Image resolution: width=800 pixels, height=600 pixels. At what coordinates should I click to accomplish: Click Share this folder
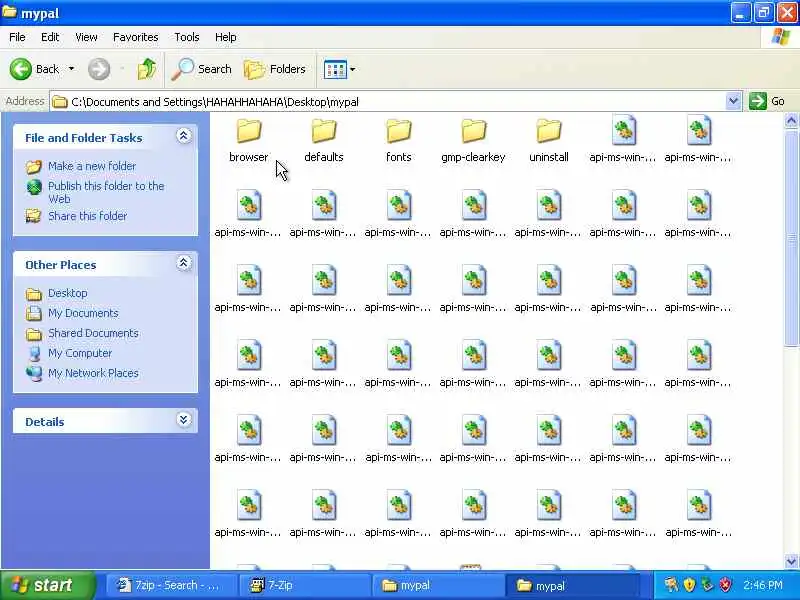[87, 216]
